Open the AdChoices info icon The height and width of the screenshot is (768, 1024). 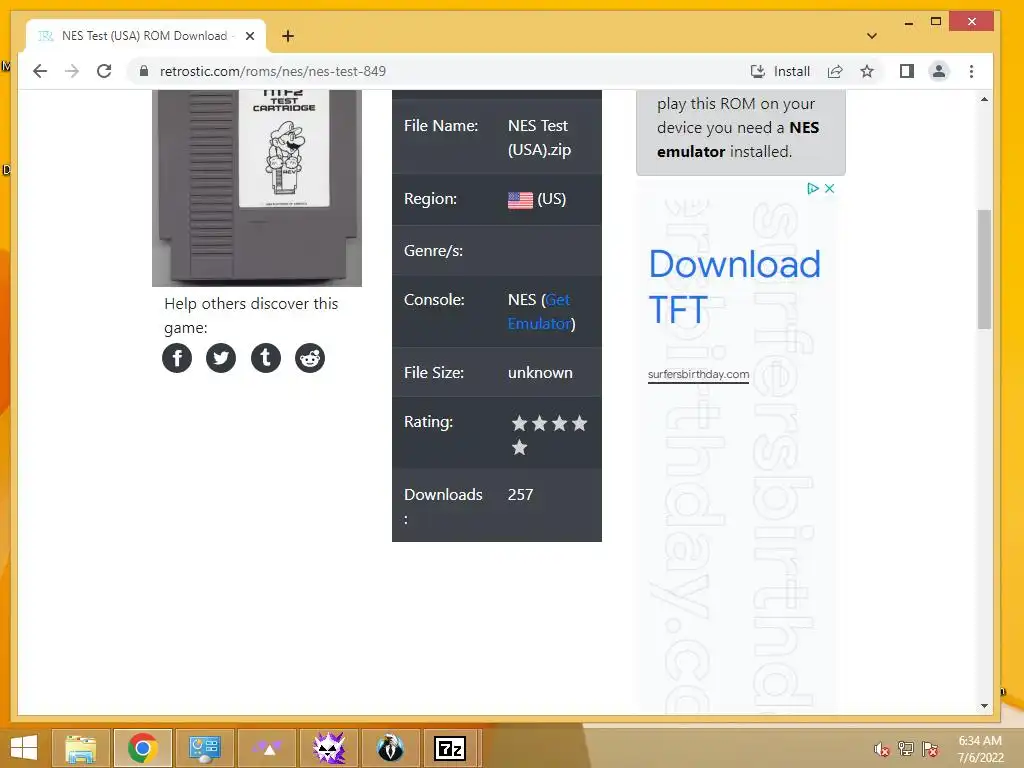coord(812,188)
